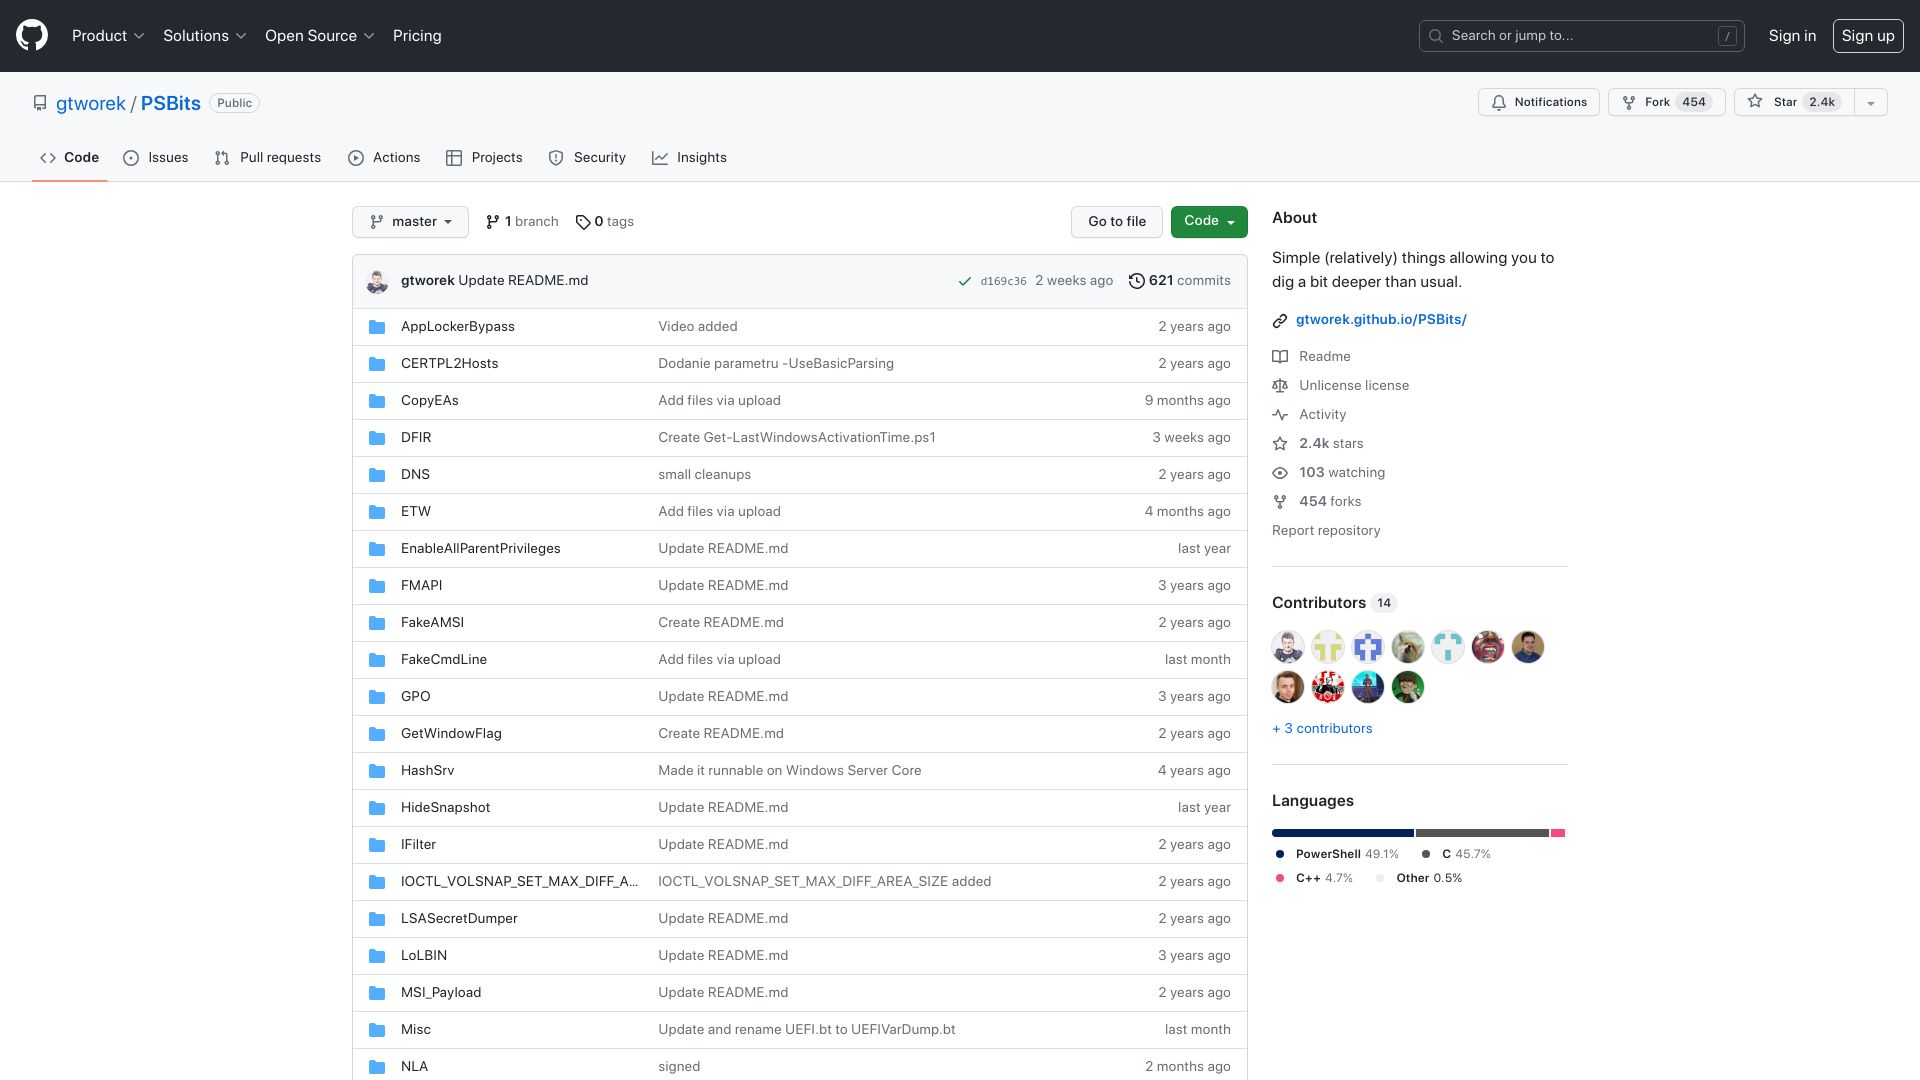Click the eye icon beside 103 watching
Viewport: 1920px width, 1080px height.
(x=1280, y=473)
